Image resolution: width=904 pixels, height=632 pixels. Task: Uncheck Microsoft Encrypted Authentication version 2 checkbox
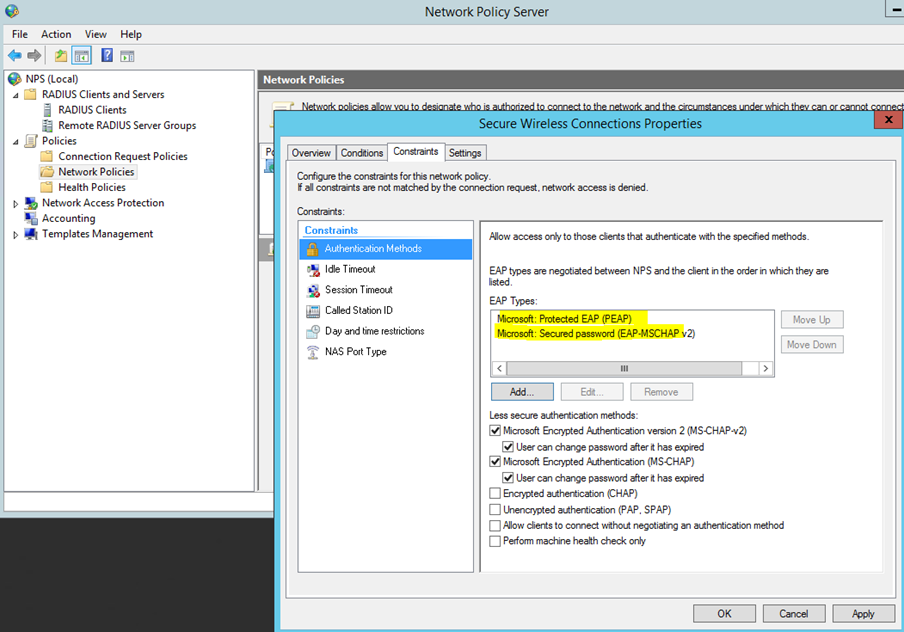[495, 431]
